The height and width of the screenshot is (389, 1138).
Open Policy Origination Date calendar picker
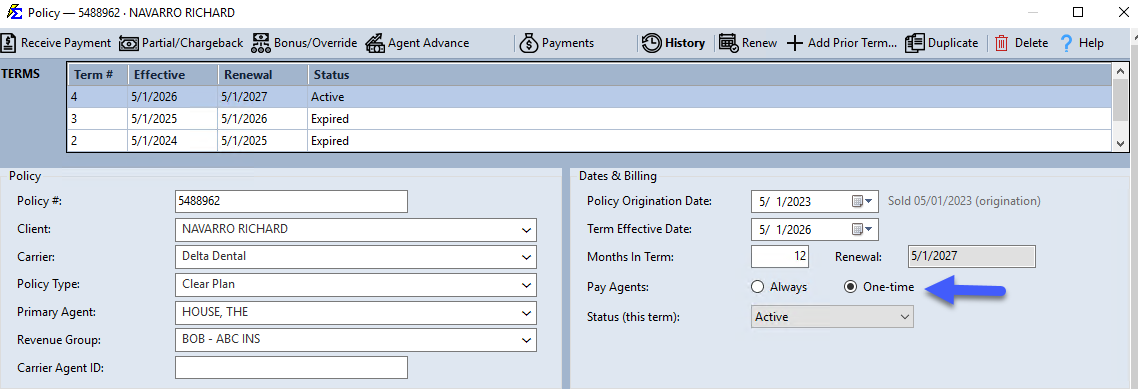(x=861, y=201)
